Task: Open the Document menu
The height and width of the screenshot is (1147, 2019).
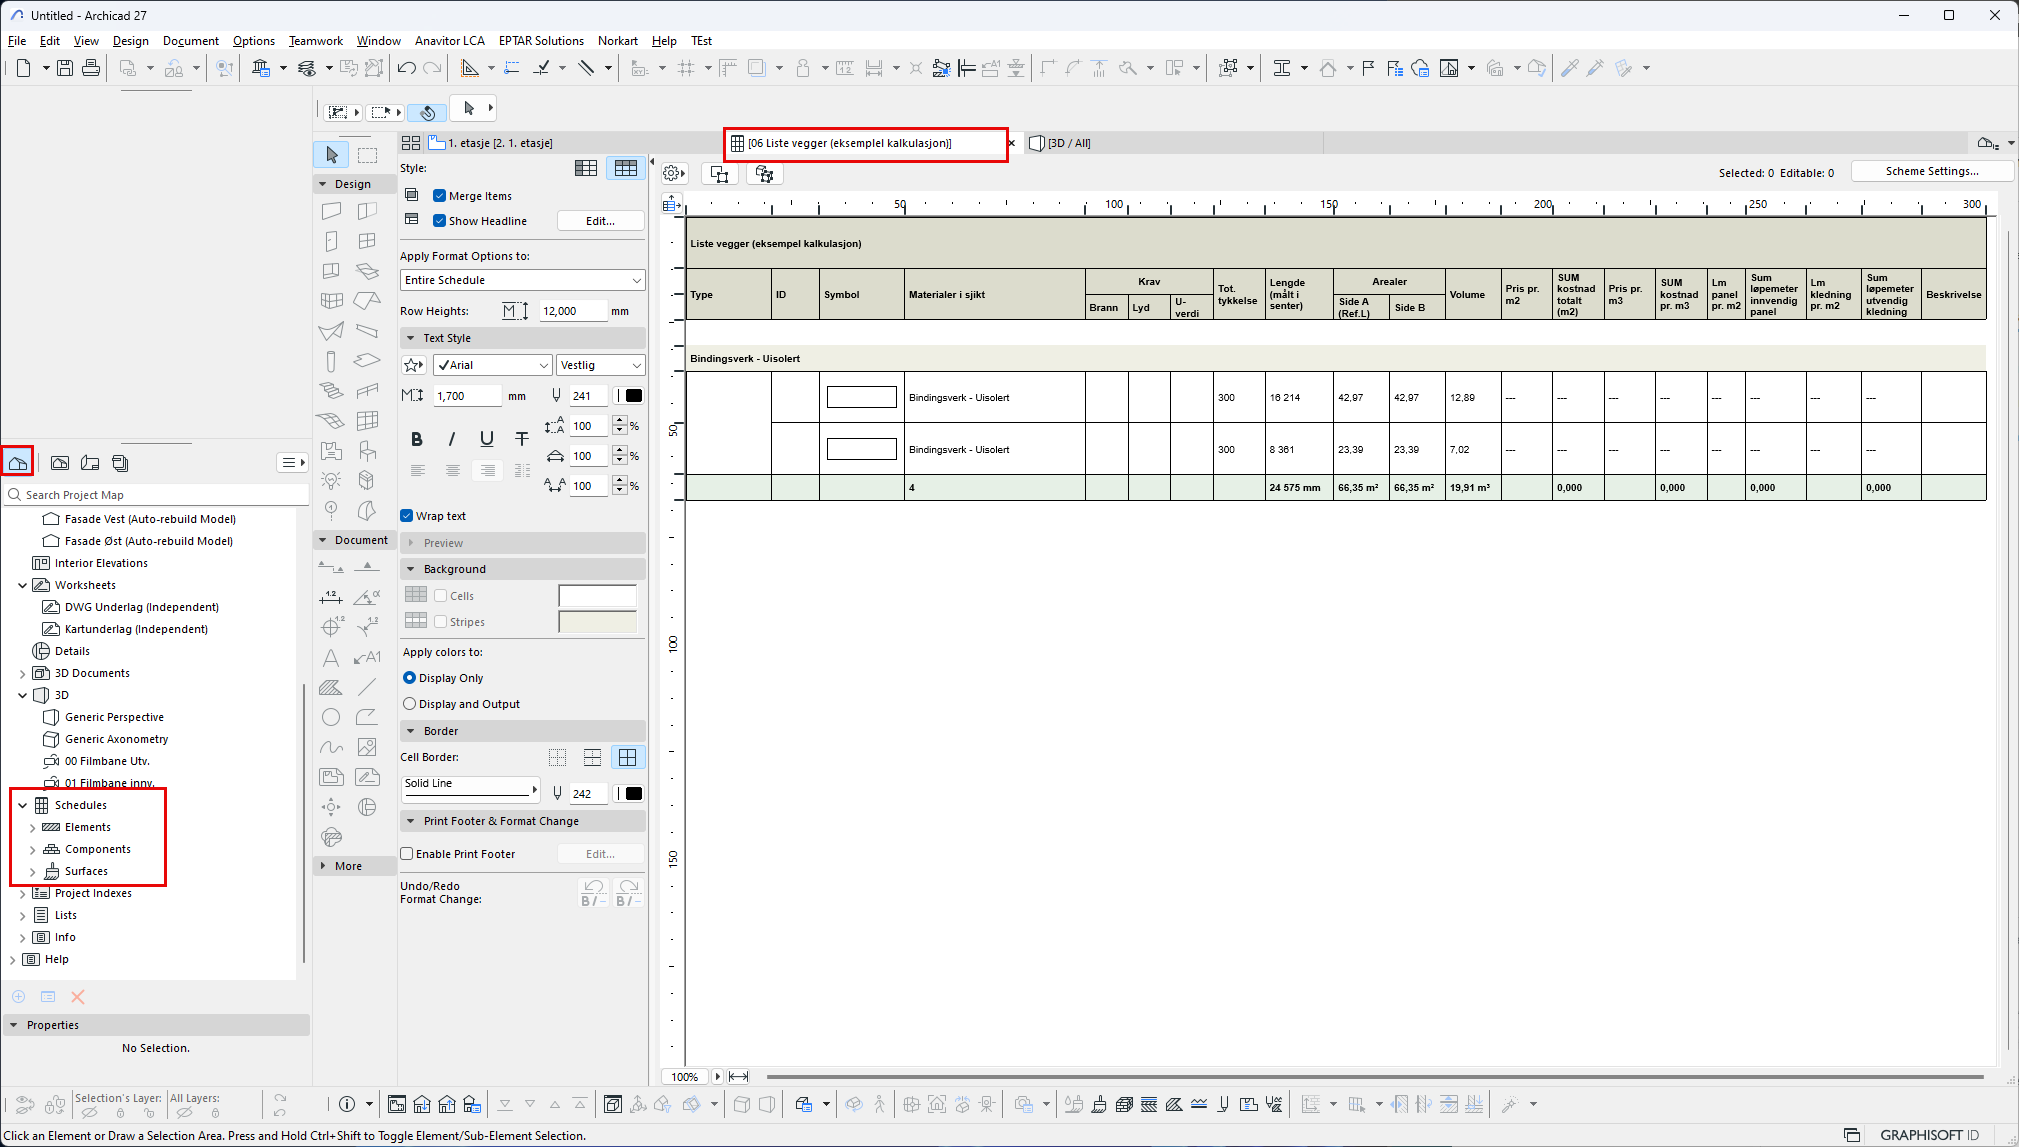Action: [x=190, y=41]
